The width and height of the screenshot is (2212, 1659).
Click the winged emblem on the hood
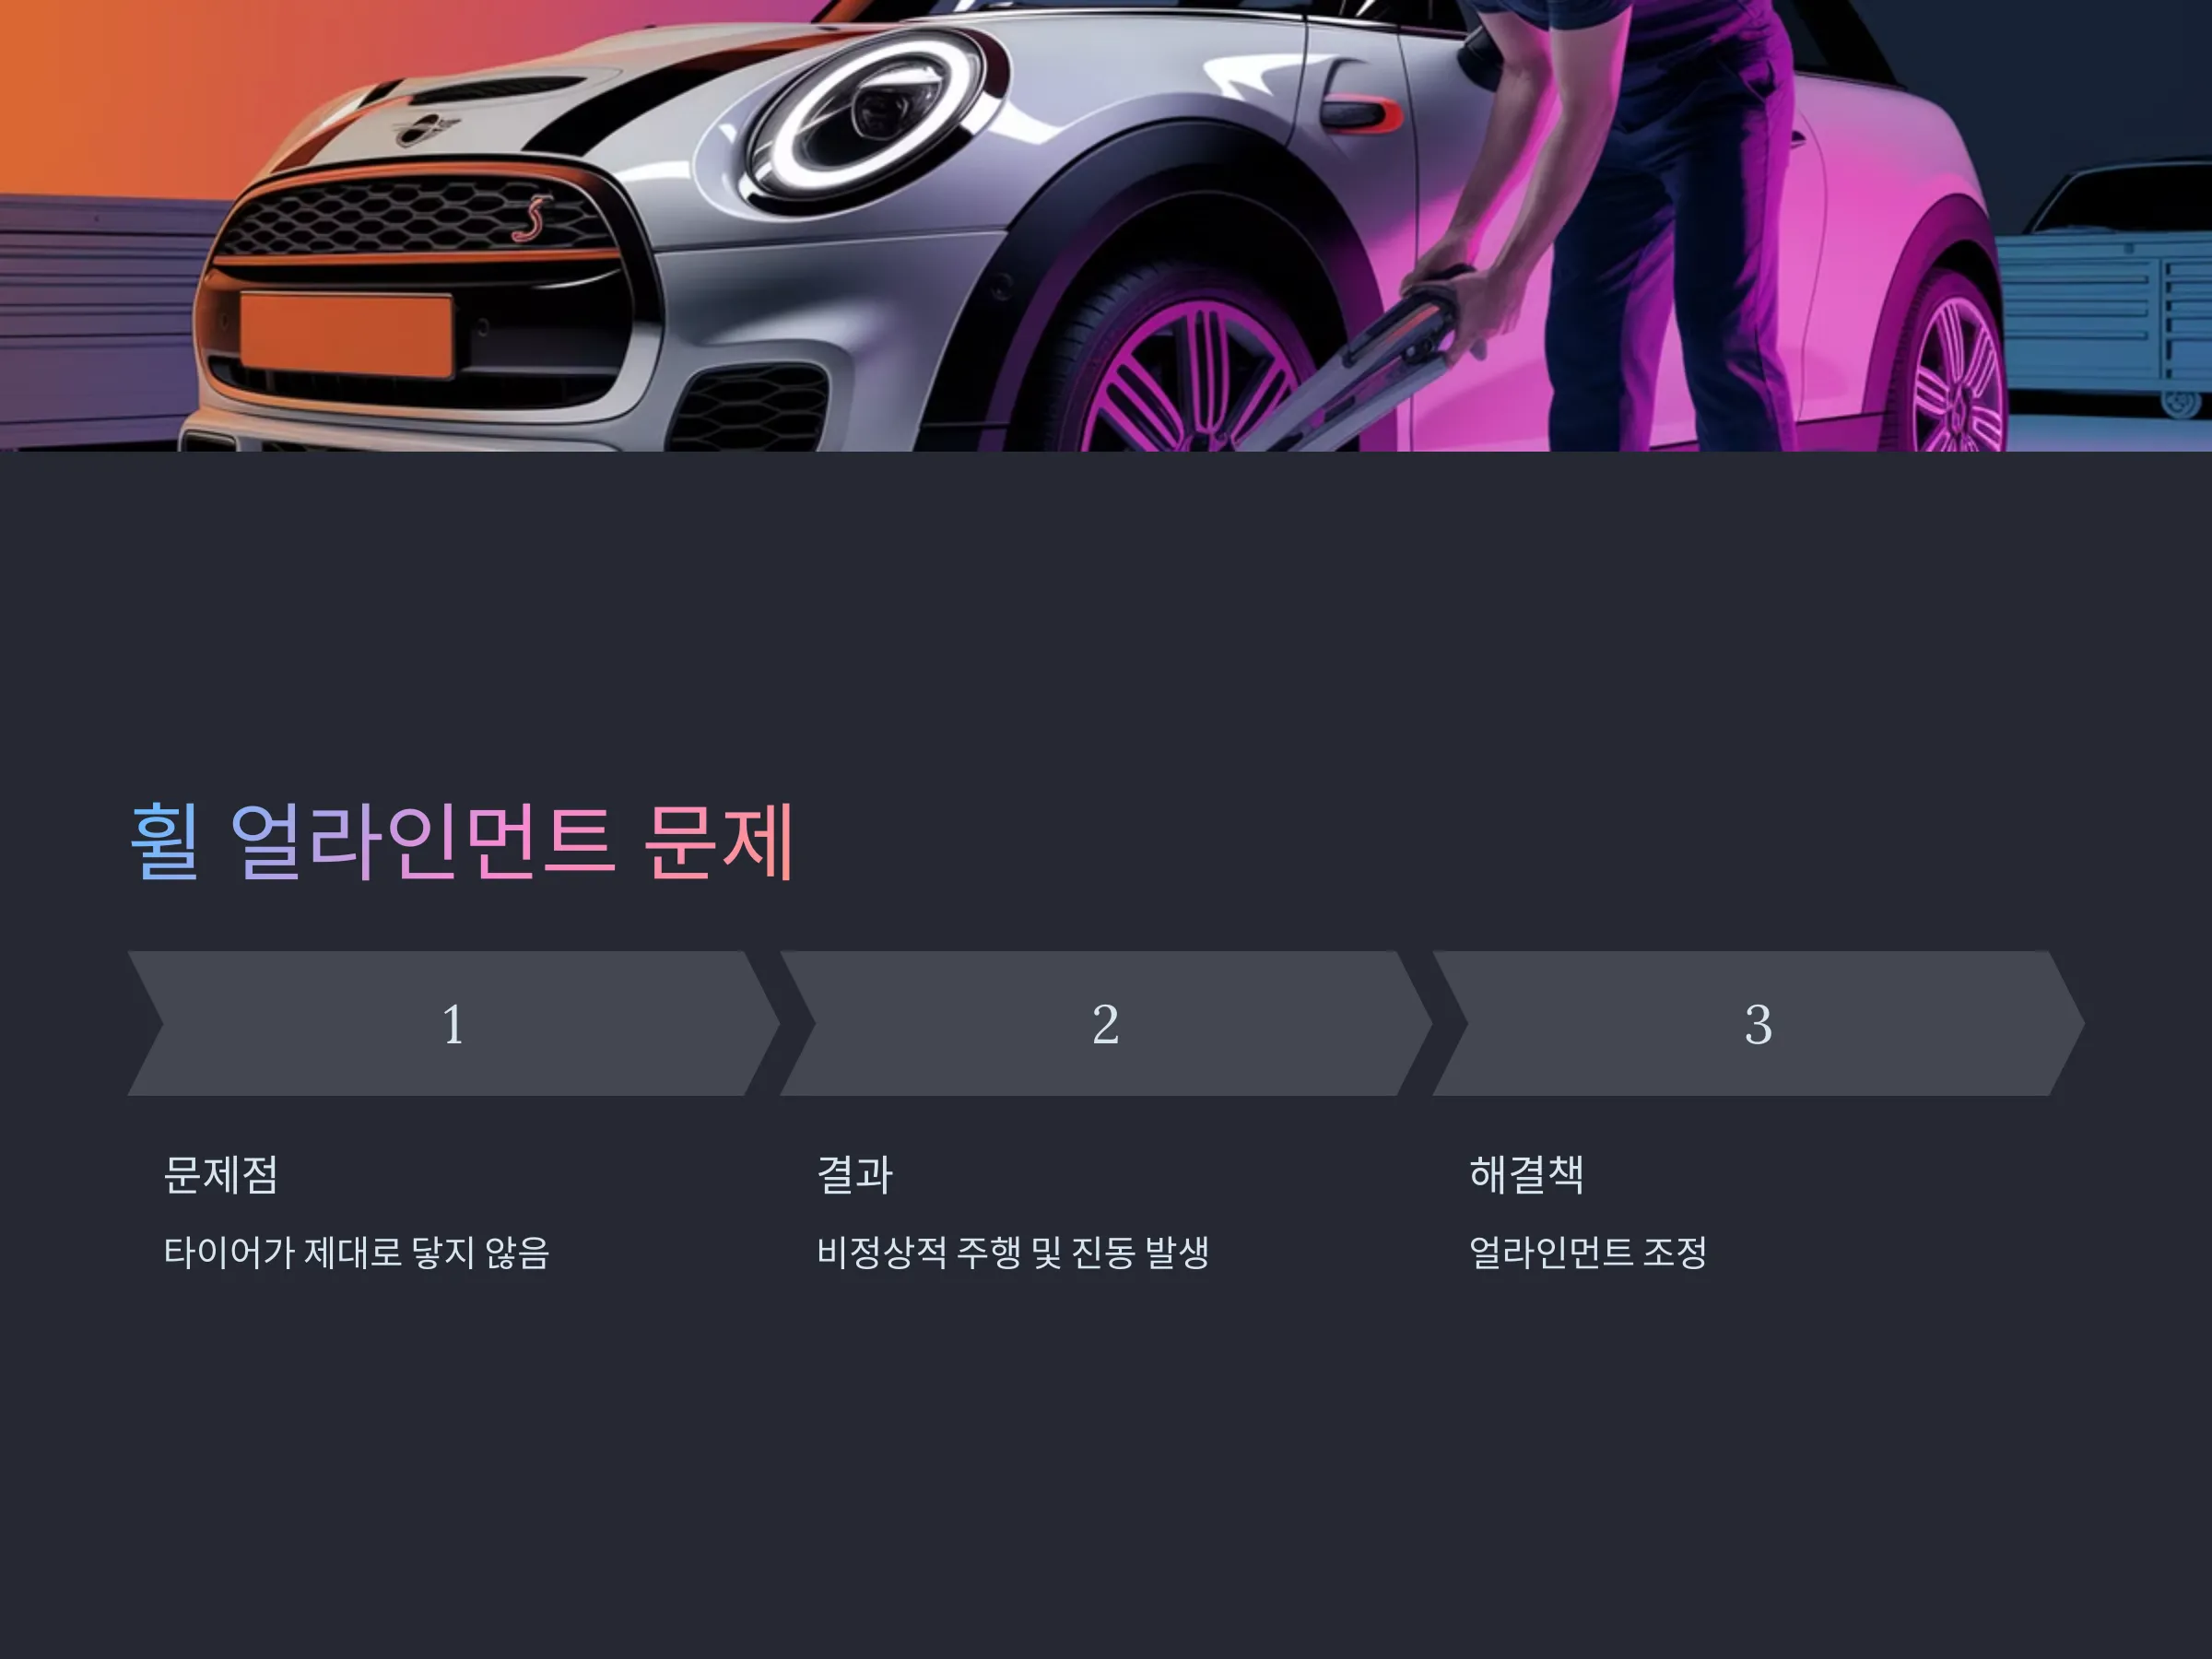426,129
